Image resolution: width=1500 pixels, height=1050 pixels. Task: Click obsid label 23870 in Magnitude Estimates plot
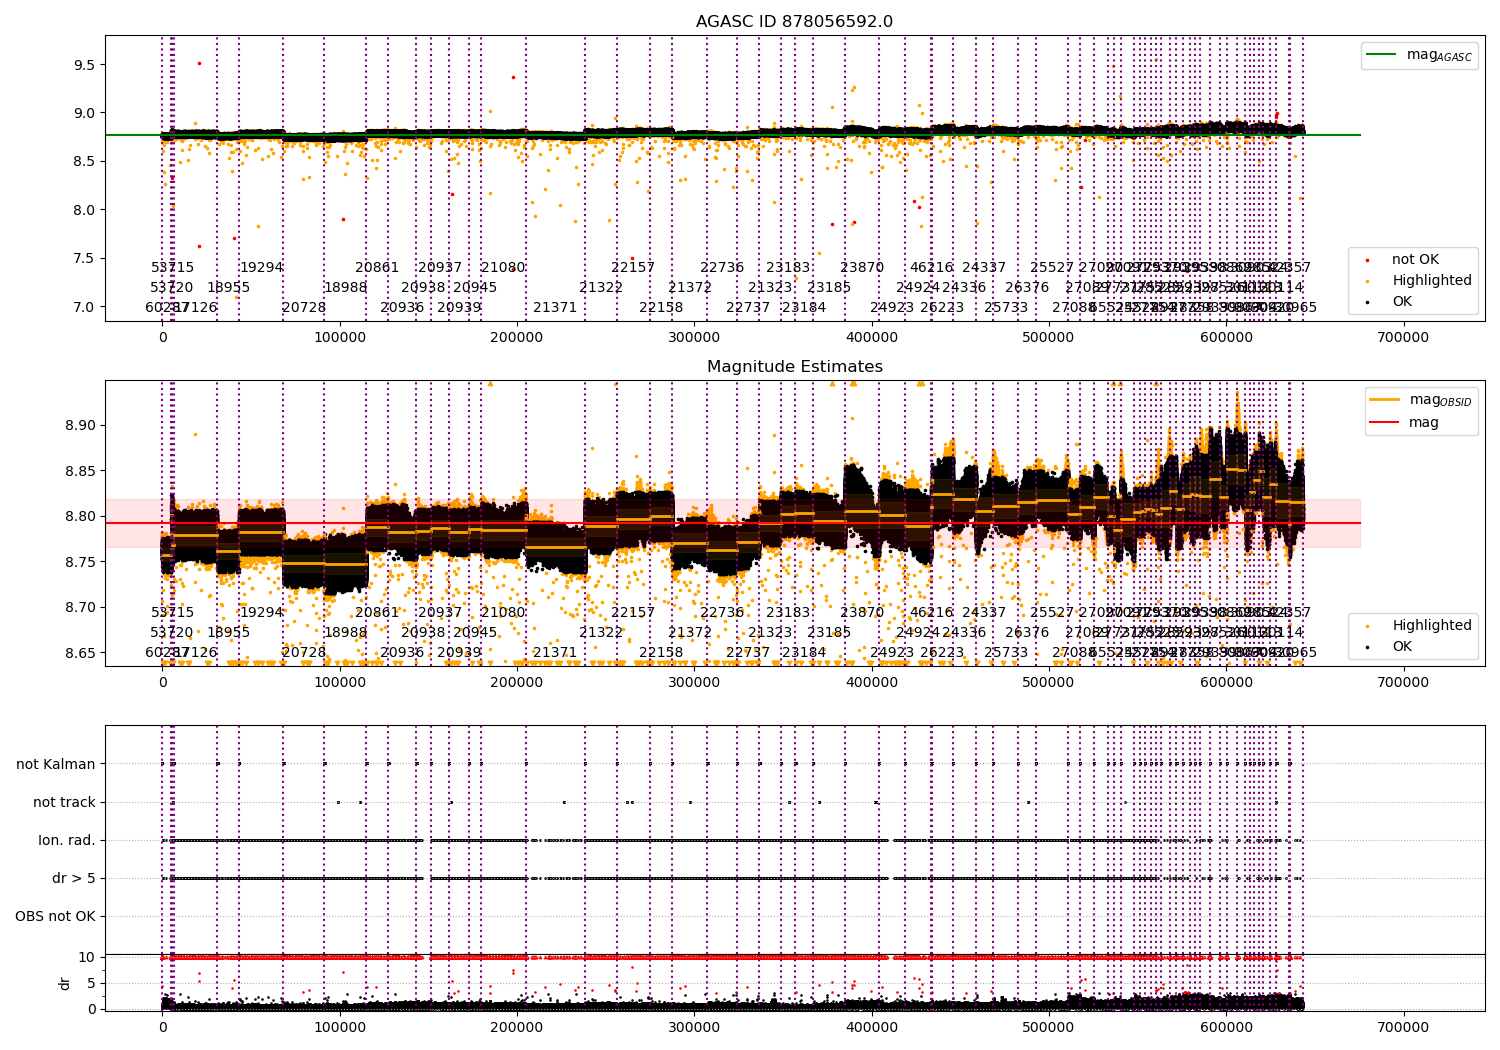click(x=862, y=613)
